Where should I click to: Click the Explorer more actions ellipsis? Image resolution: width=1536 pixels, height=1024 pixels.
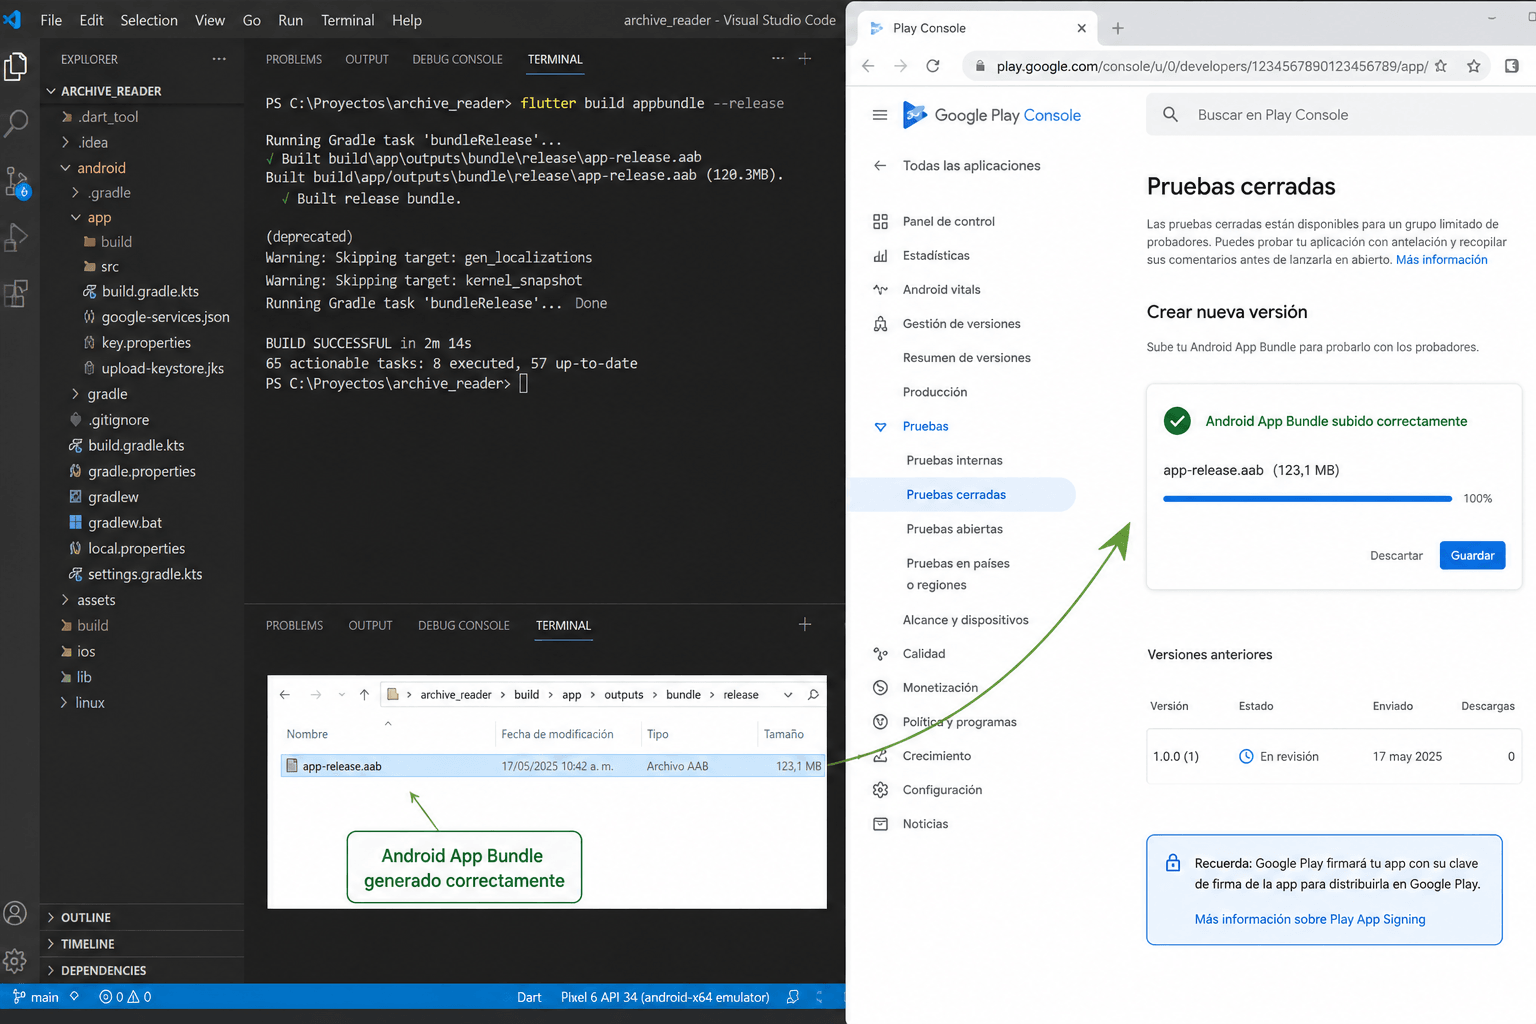[219, 59]
